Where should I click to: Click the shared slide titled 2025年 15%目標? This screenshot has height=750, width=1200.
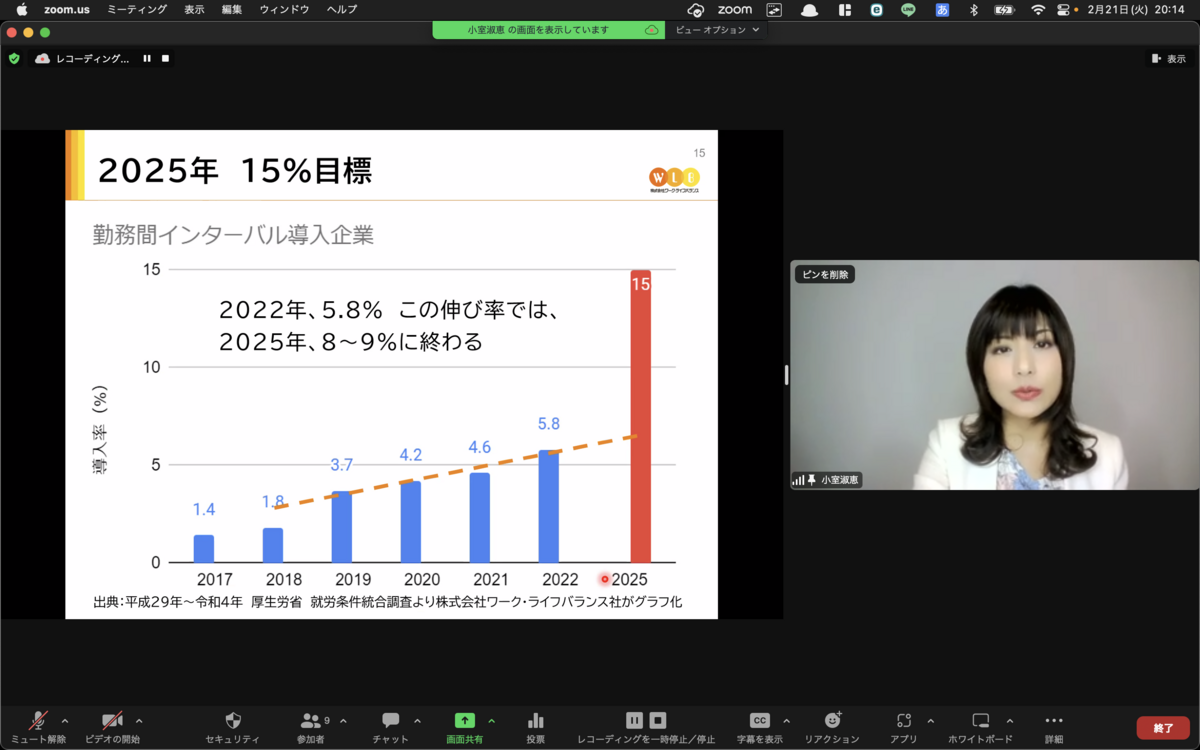391,374
